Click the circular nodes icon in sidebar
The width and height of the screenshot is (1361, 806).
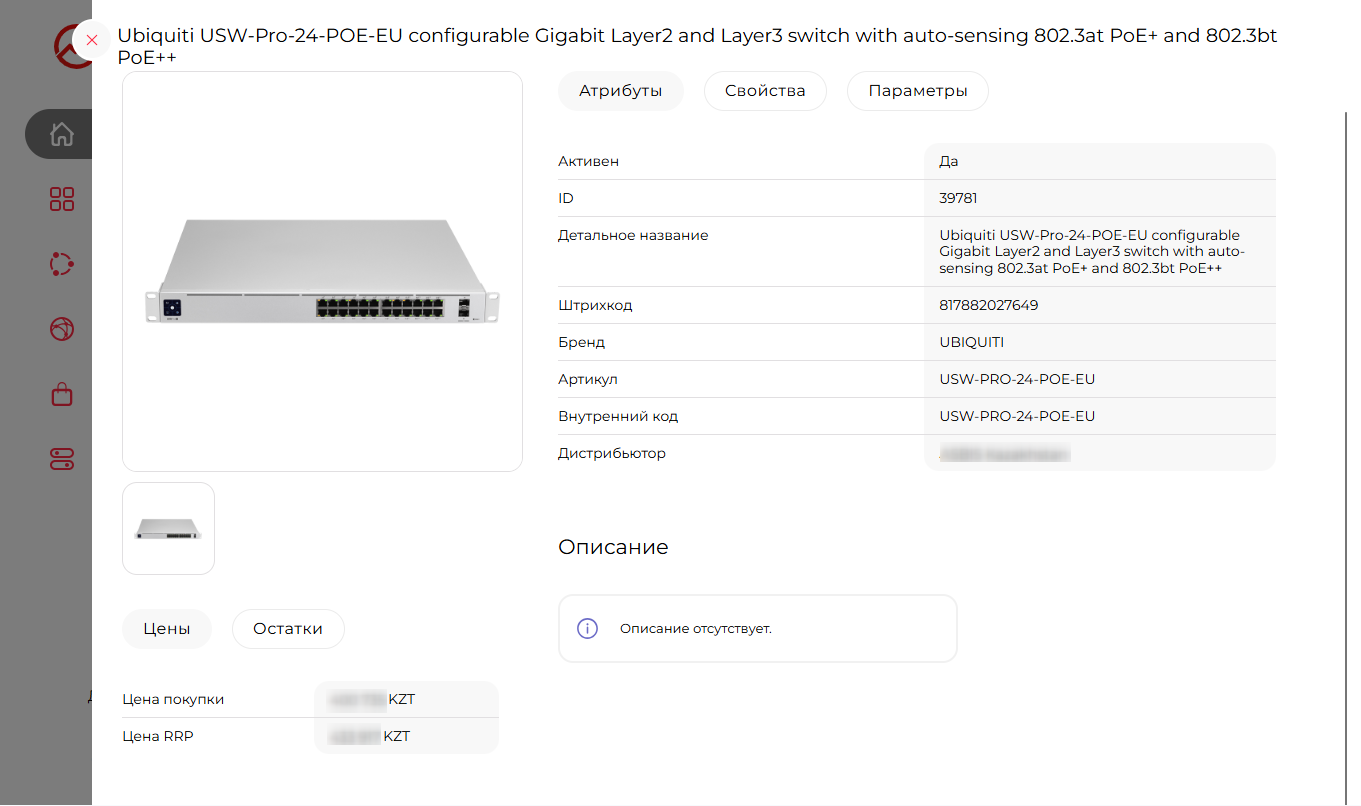click(62, 264)
